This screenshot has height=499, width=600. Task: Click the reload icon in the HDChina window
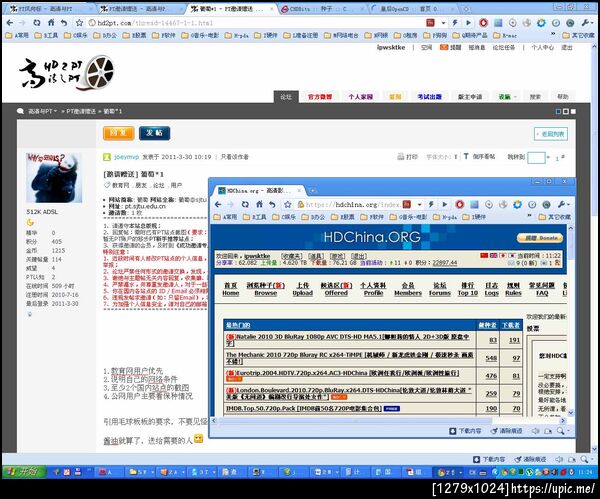pyautogui.click(x=245, y=205)
